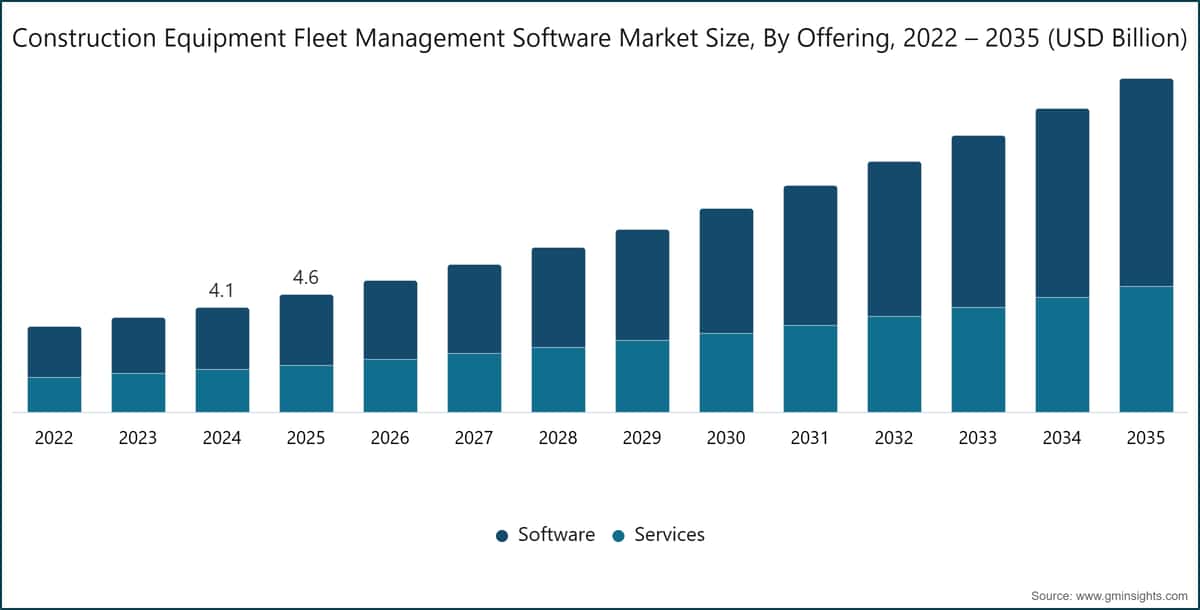Select the 2027 Services bar segment

pyautogui.click(x=474, y=383)
